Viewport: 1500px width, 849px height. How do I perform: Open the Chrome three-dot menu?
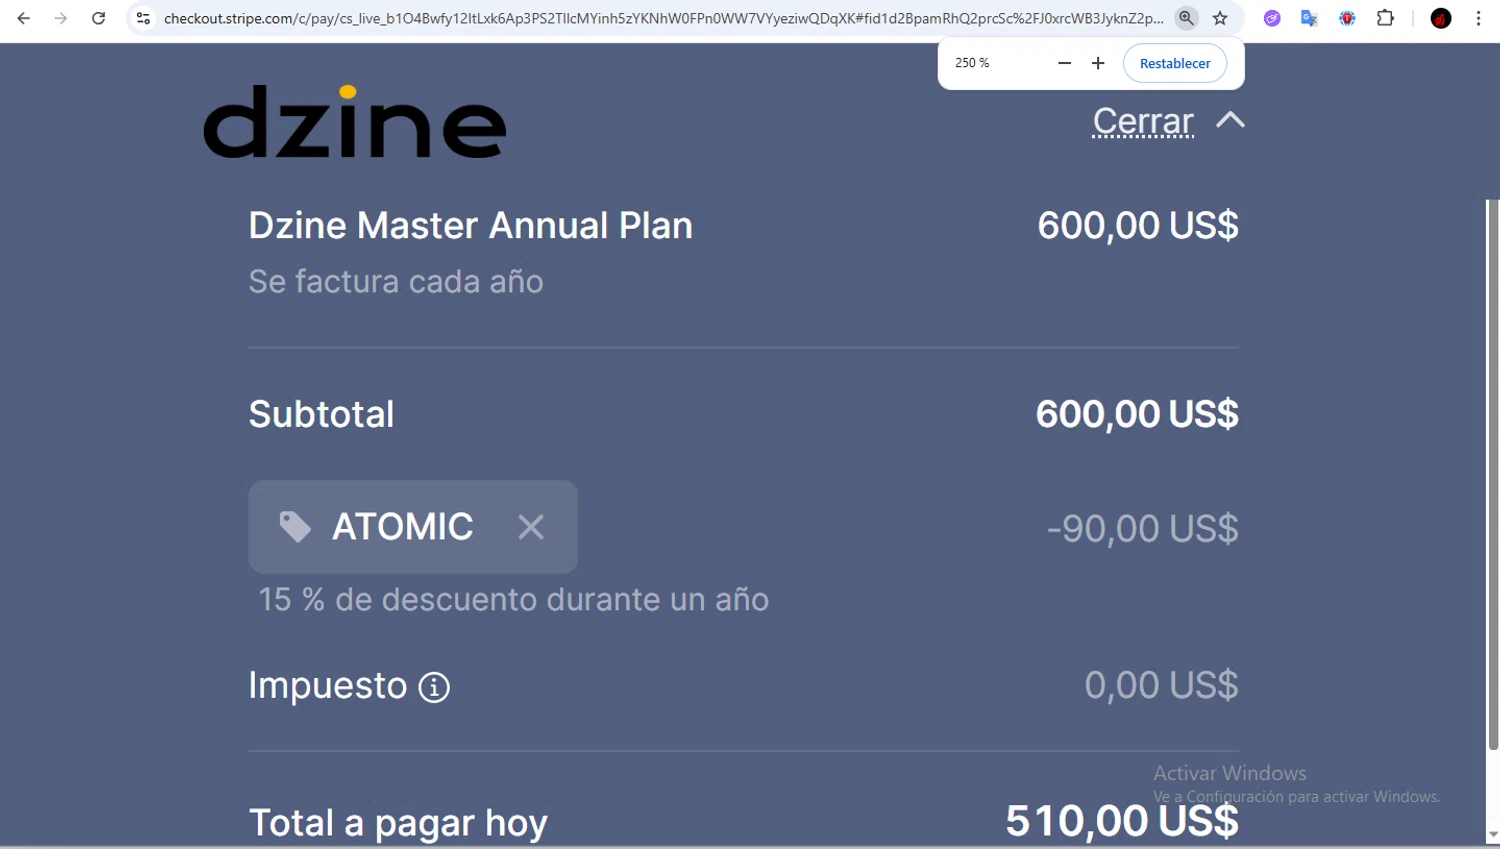(1478, 18)
